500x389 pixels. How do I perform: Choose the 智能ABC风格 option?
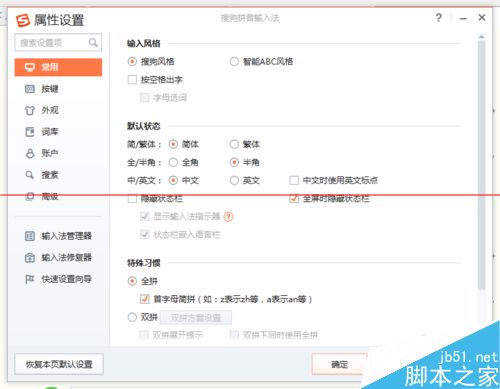click(234, 62)
